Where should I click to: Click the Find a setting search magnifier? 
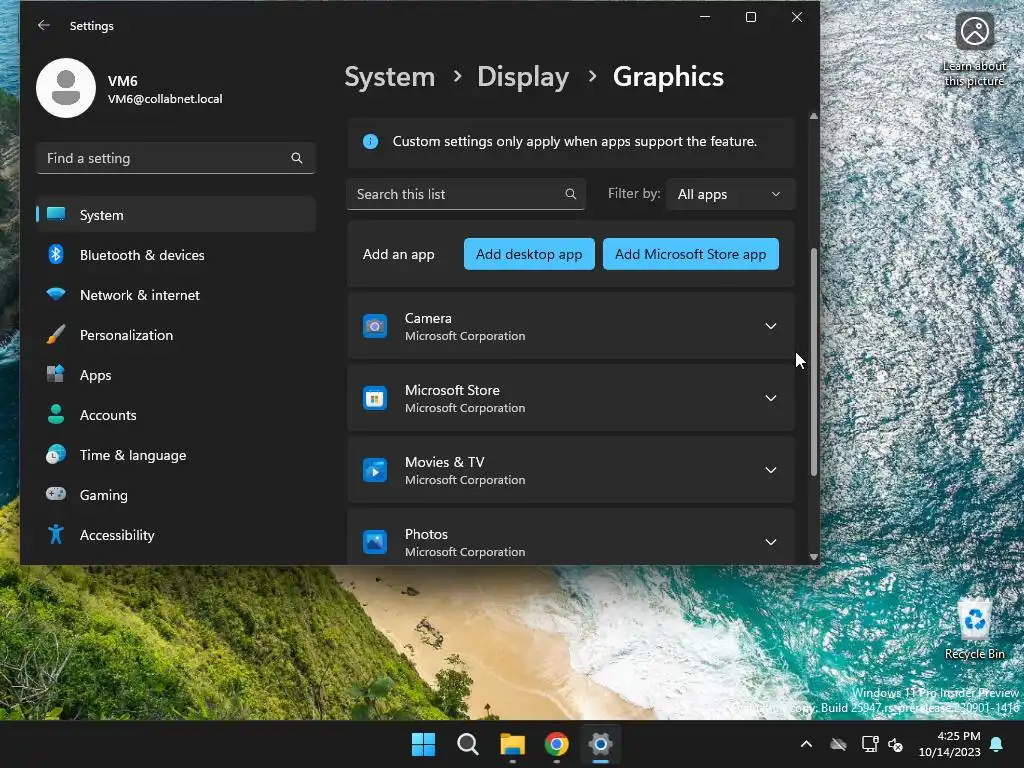pos(296,158)
